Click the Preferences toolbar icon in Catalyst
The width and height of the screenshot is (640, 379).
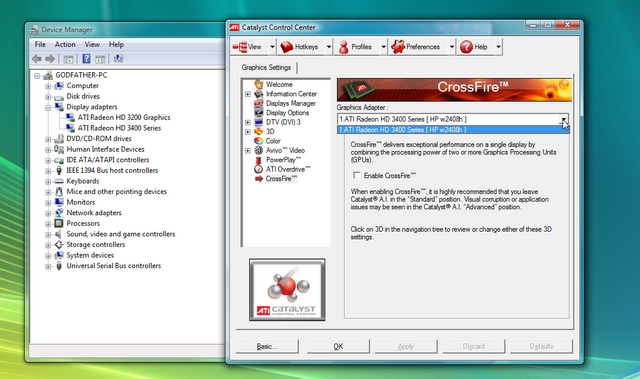click(x=398, y=47)
